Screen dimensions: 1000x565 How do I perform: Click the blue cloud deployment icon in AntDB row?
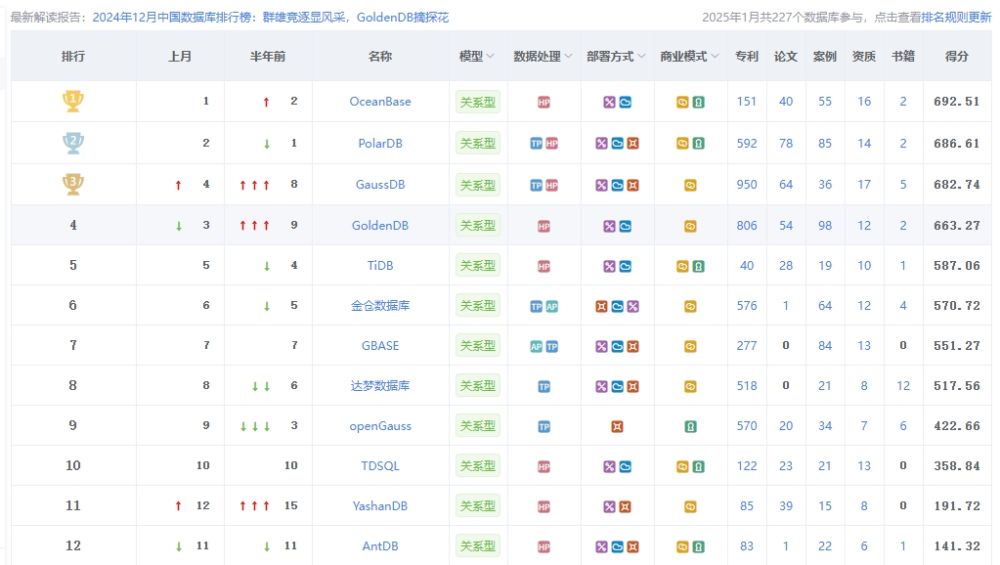click(617, 547)
